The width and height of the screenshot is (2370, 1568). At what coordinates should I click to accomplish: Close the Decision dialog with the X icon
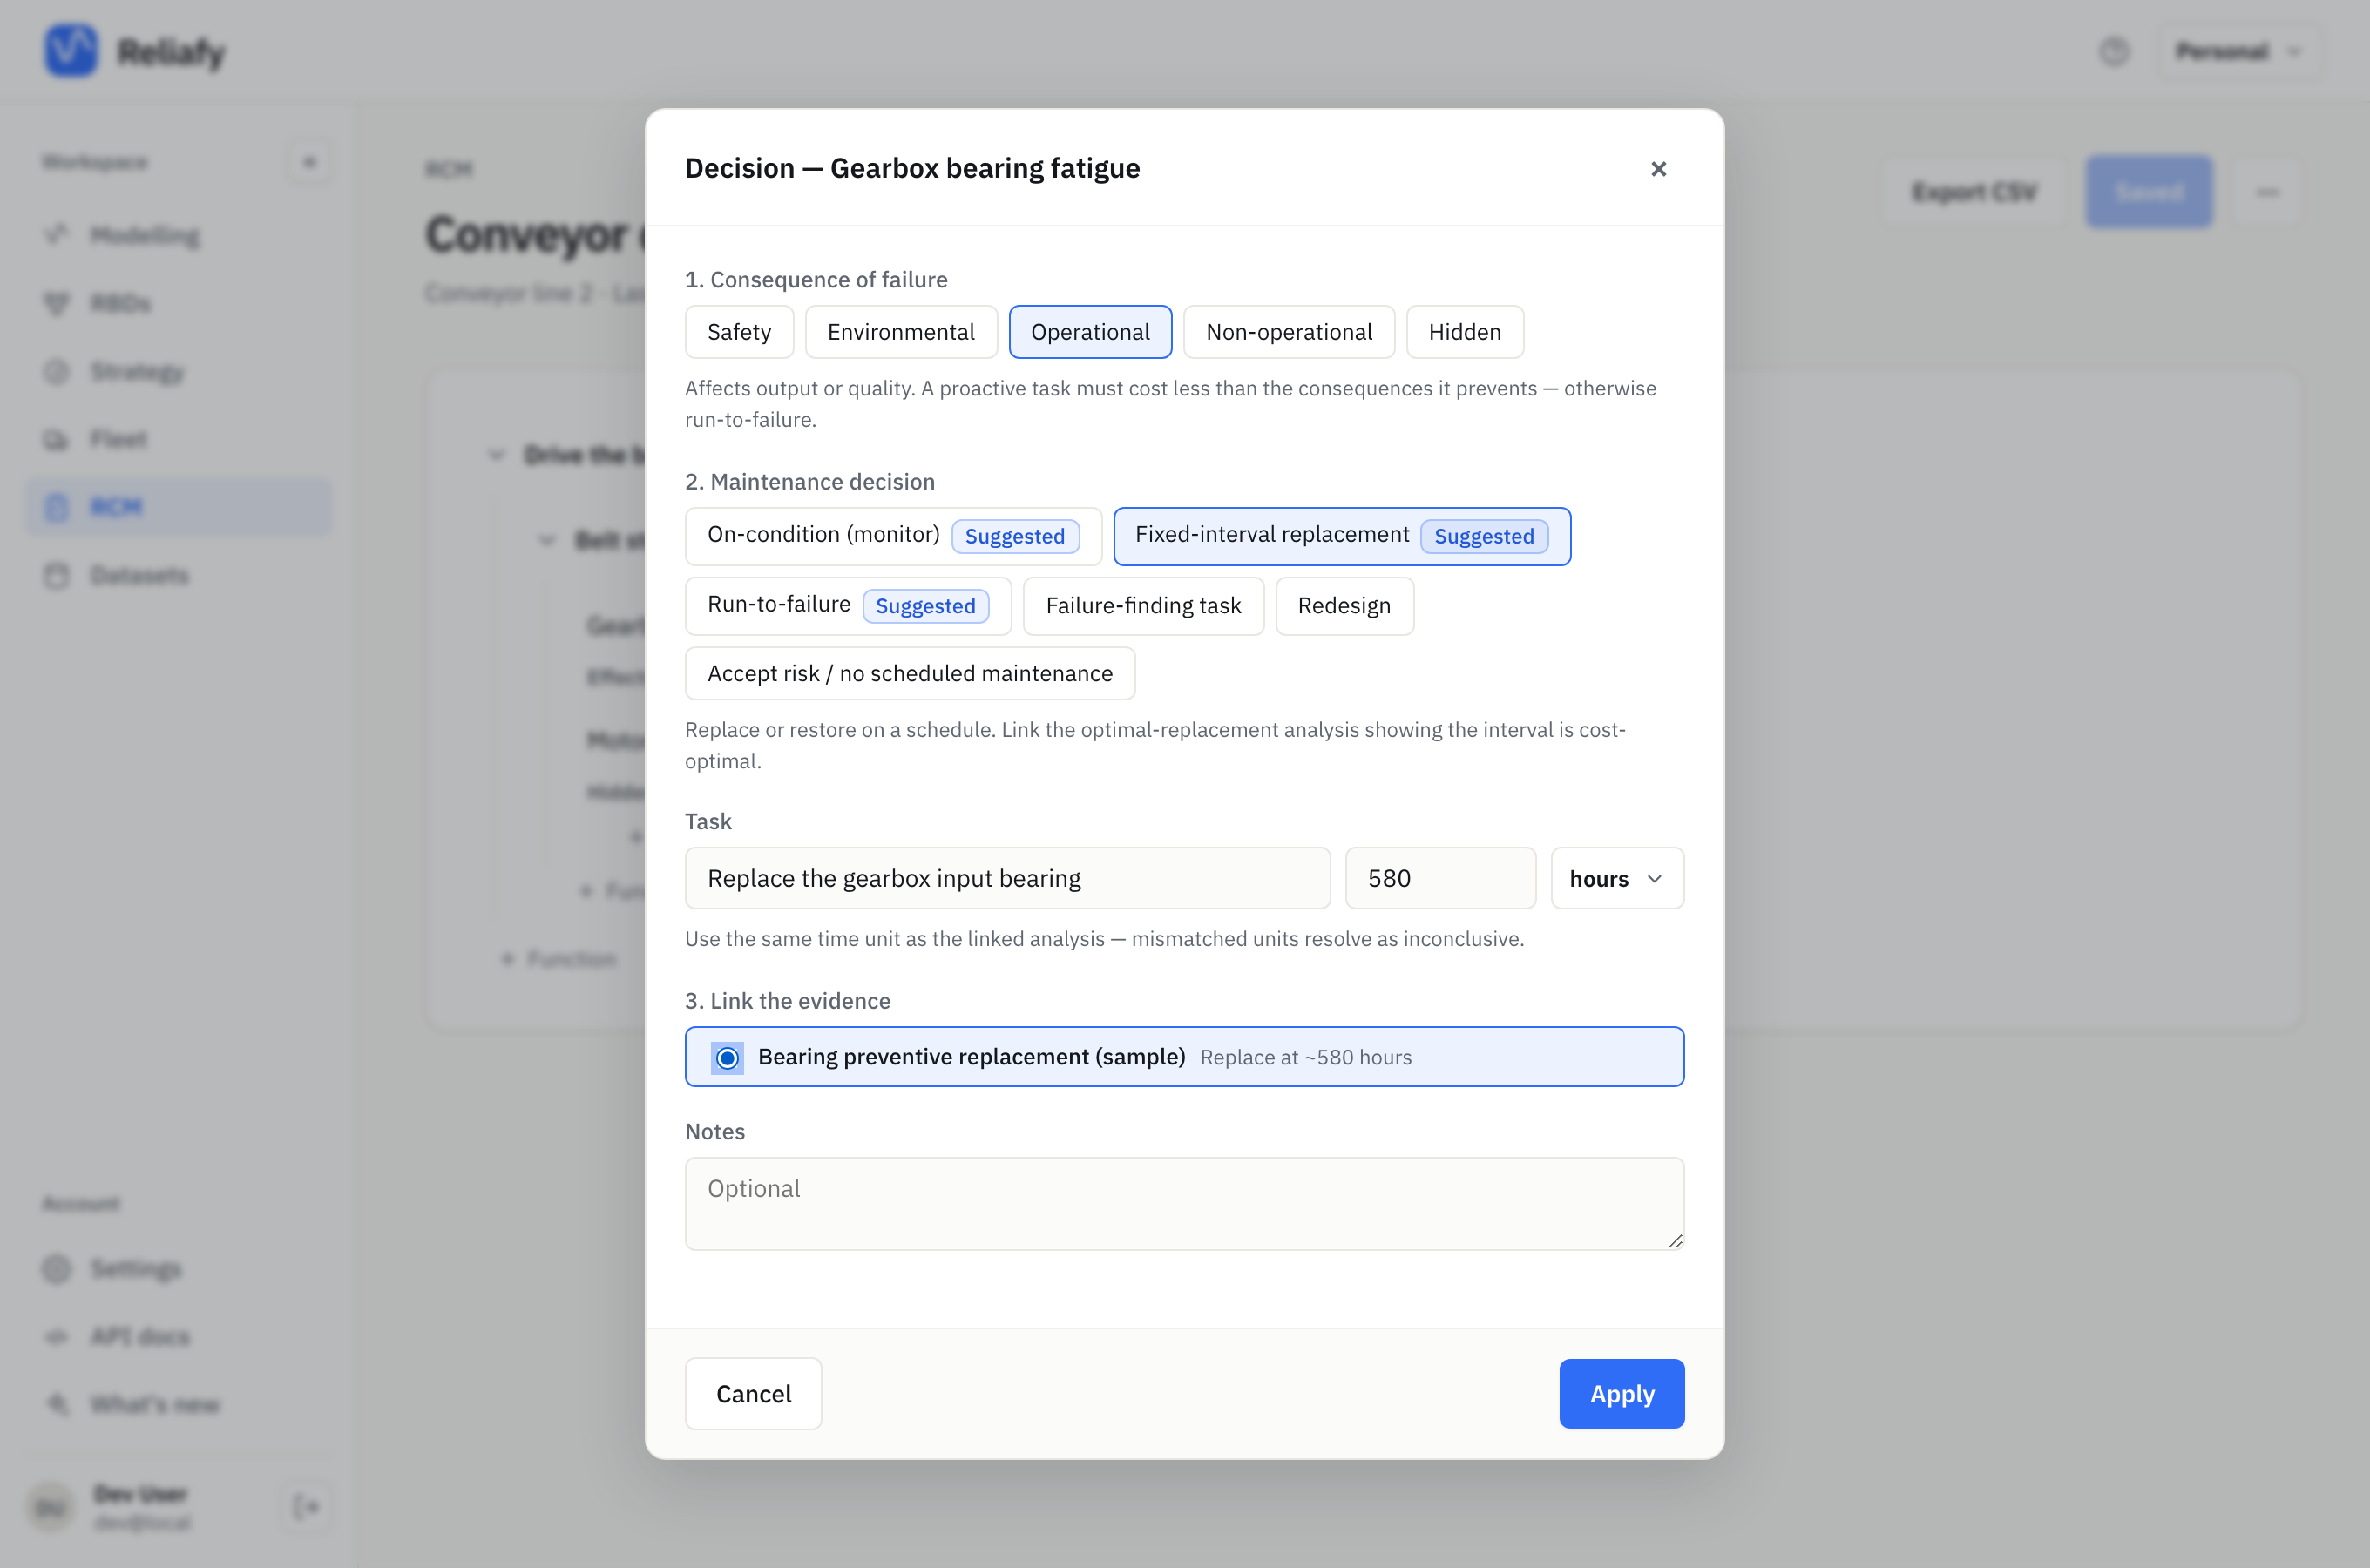1658,168
